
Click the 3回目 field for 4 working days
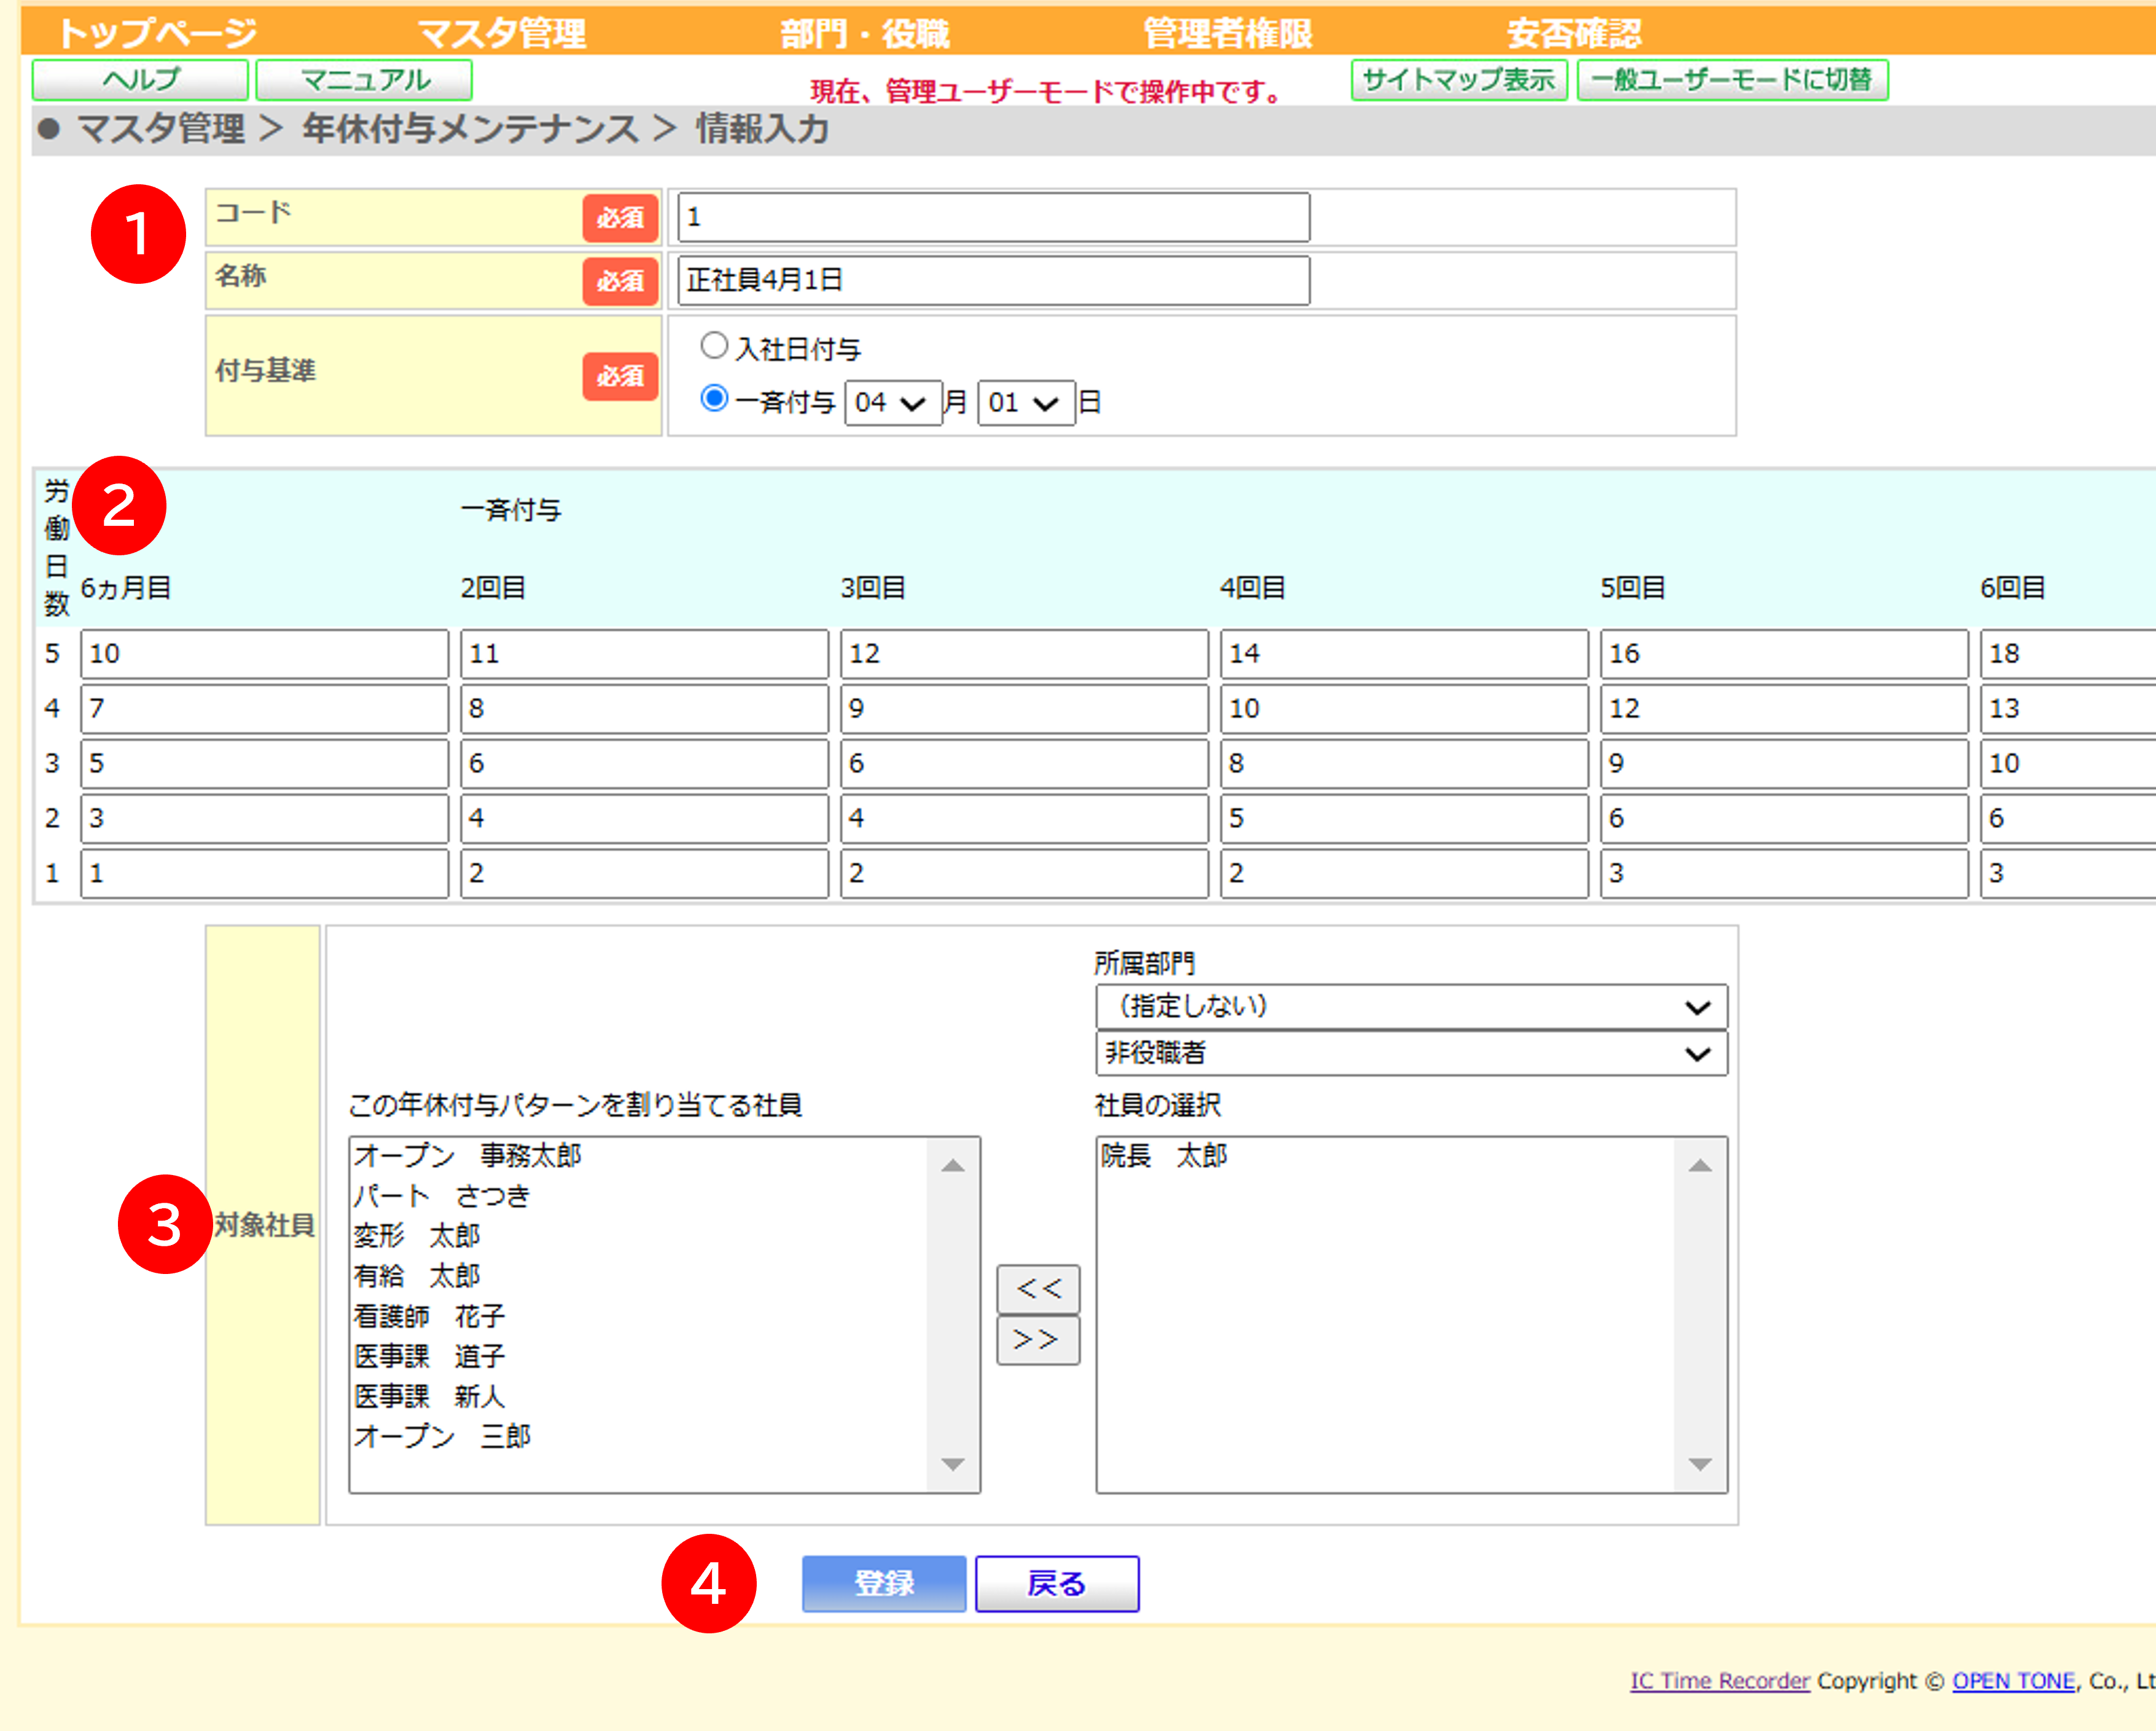pos(1024,709)
